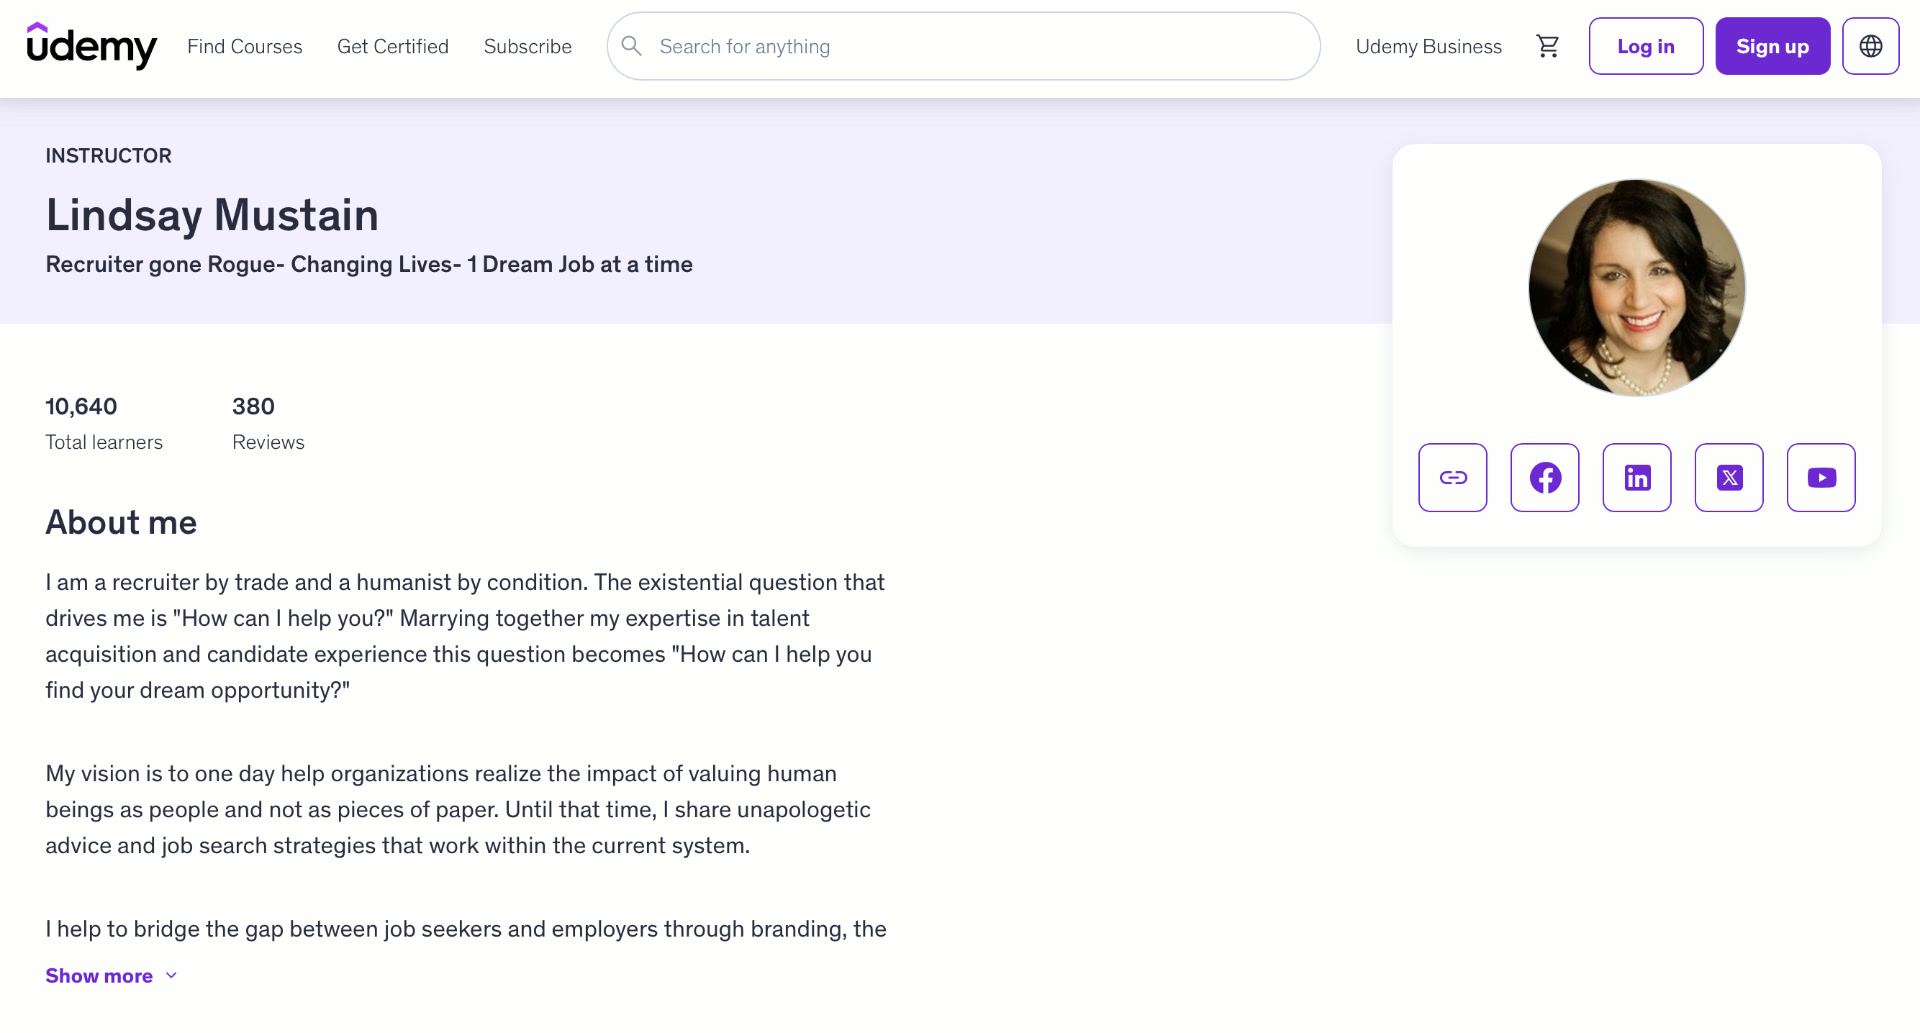Click the 380 Reviews count

pos(268,424)
